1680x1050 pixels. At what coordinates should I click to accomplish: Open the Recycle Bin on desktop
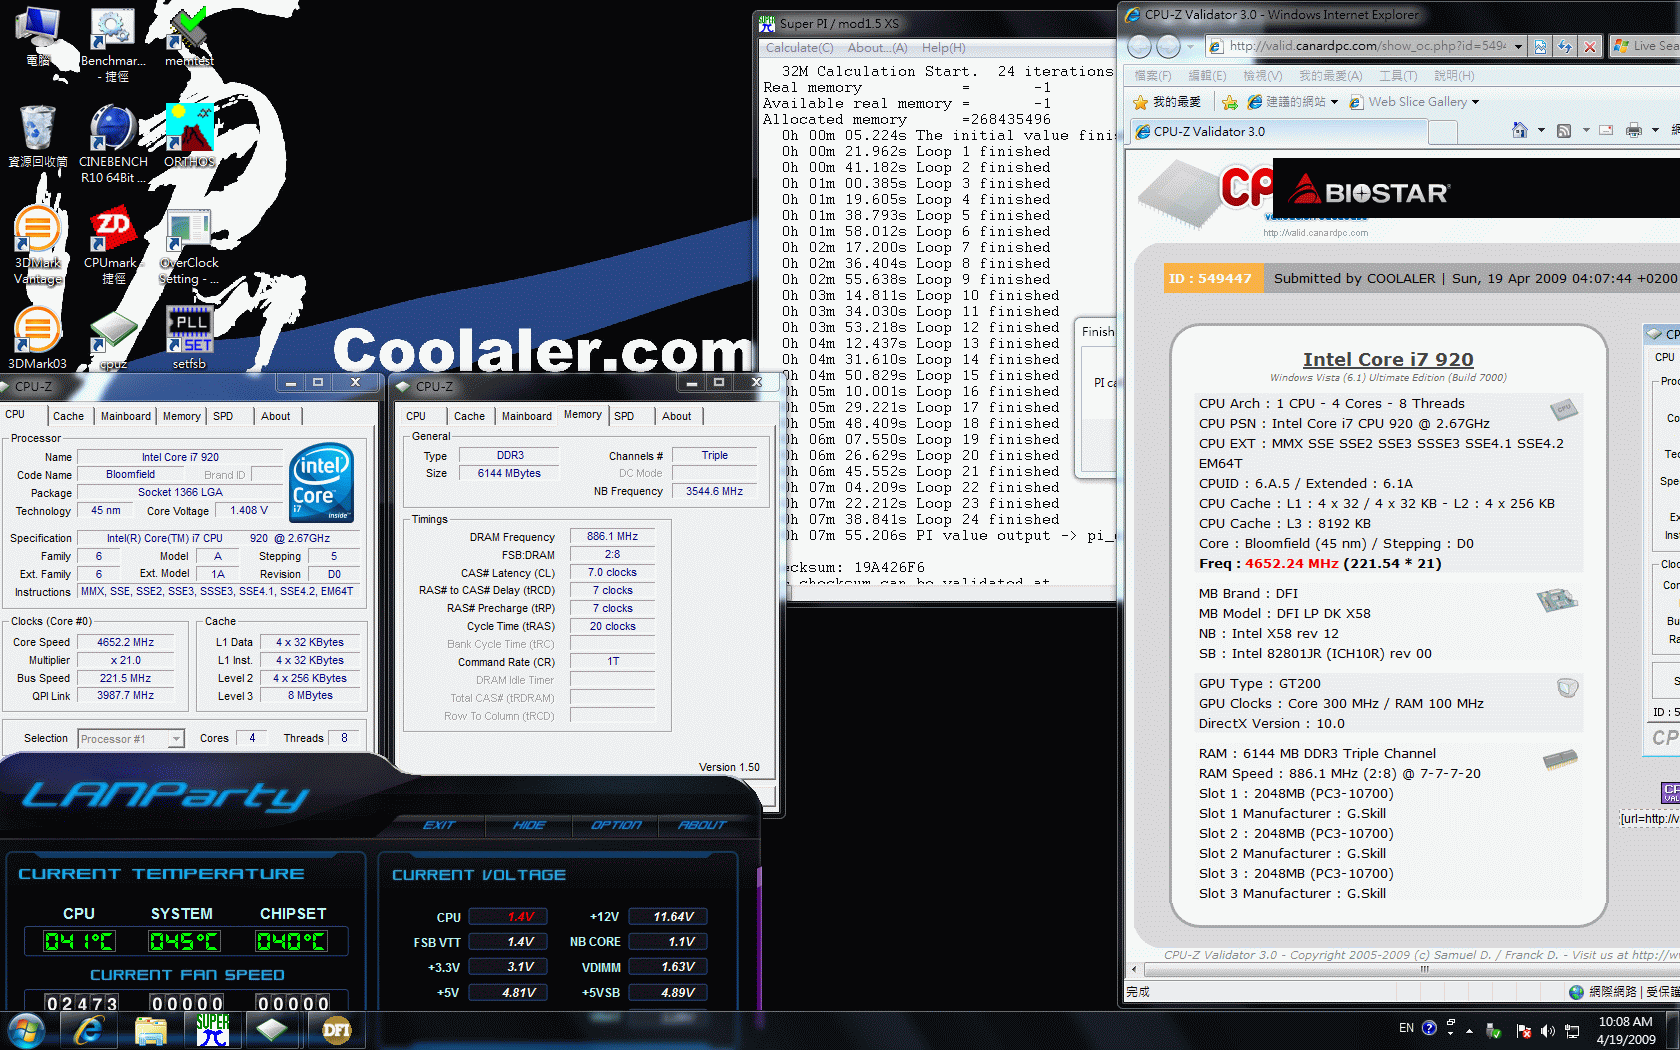37,136
